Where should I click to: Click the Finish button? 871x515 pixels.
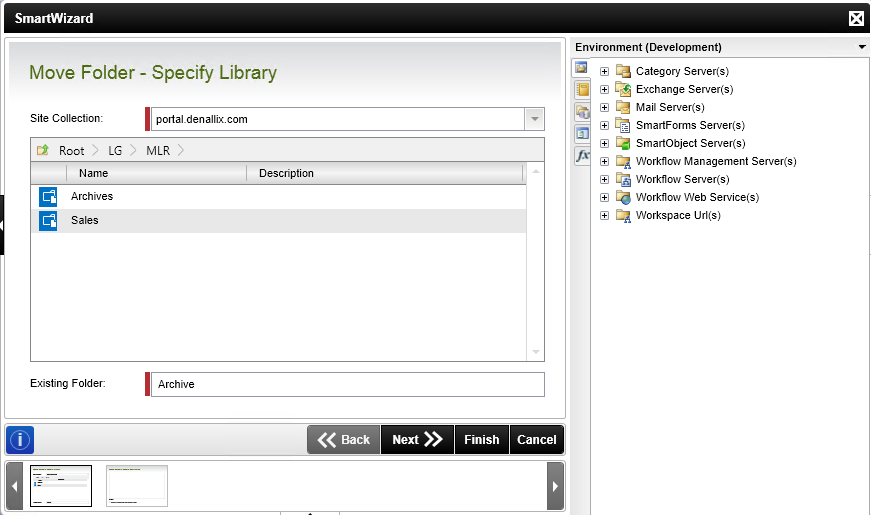[x=482, y=440]
